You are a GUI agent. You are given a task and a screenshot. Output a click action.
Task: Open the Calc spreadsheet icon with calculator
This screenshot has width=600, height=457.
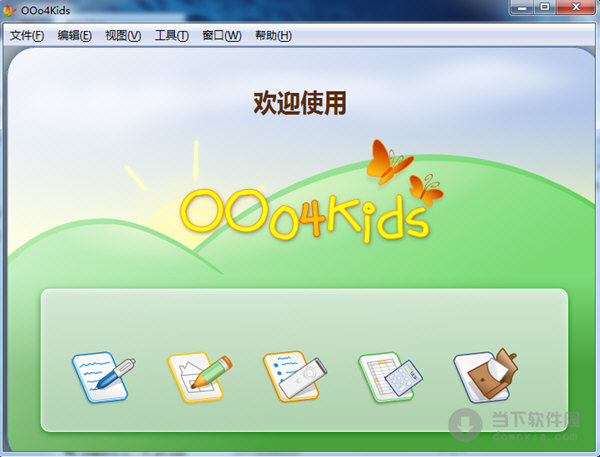pyautogui.click(x=390, y=377)
